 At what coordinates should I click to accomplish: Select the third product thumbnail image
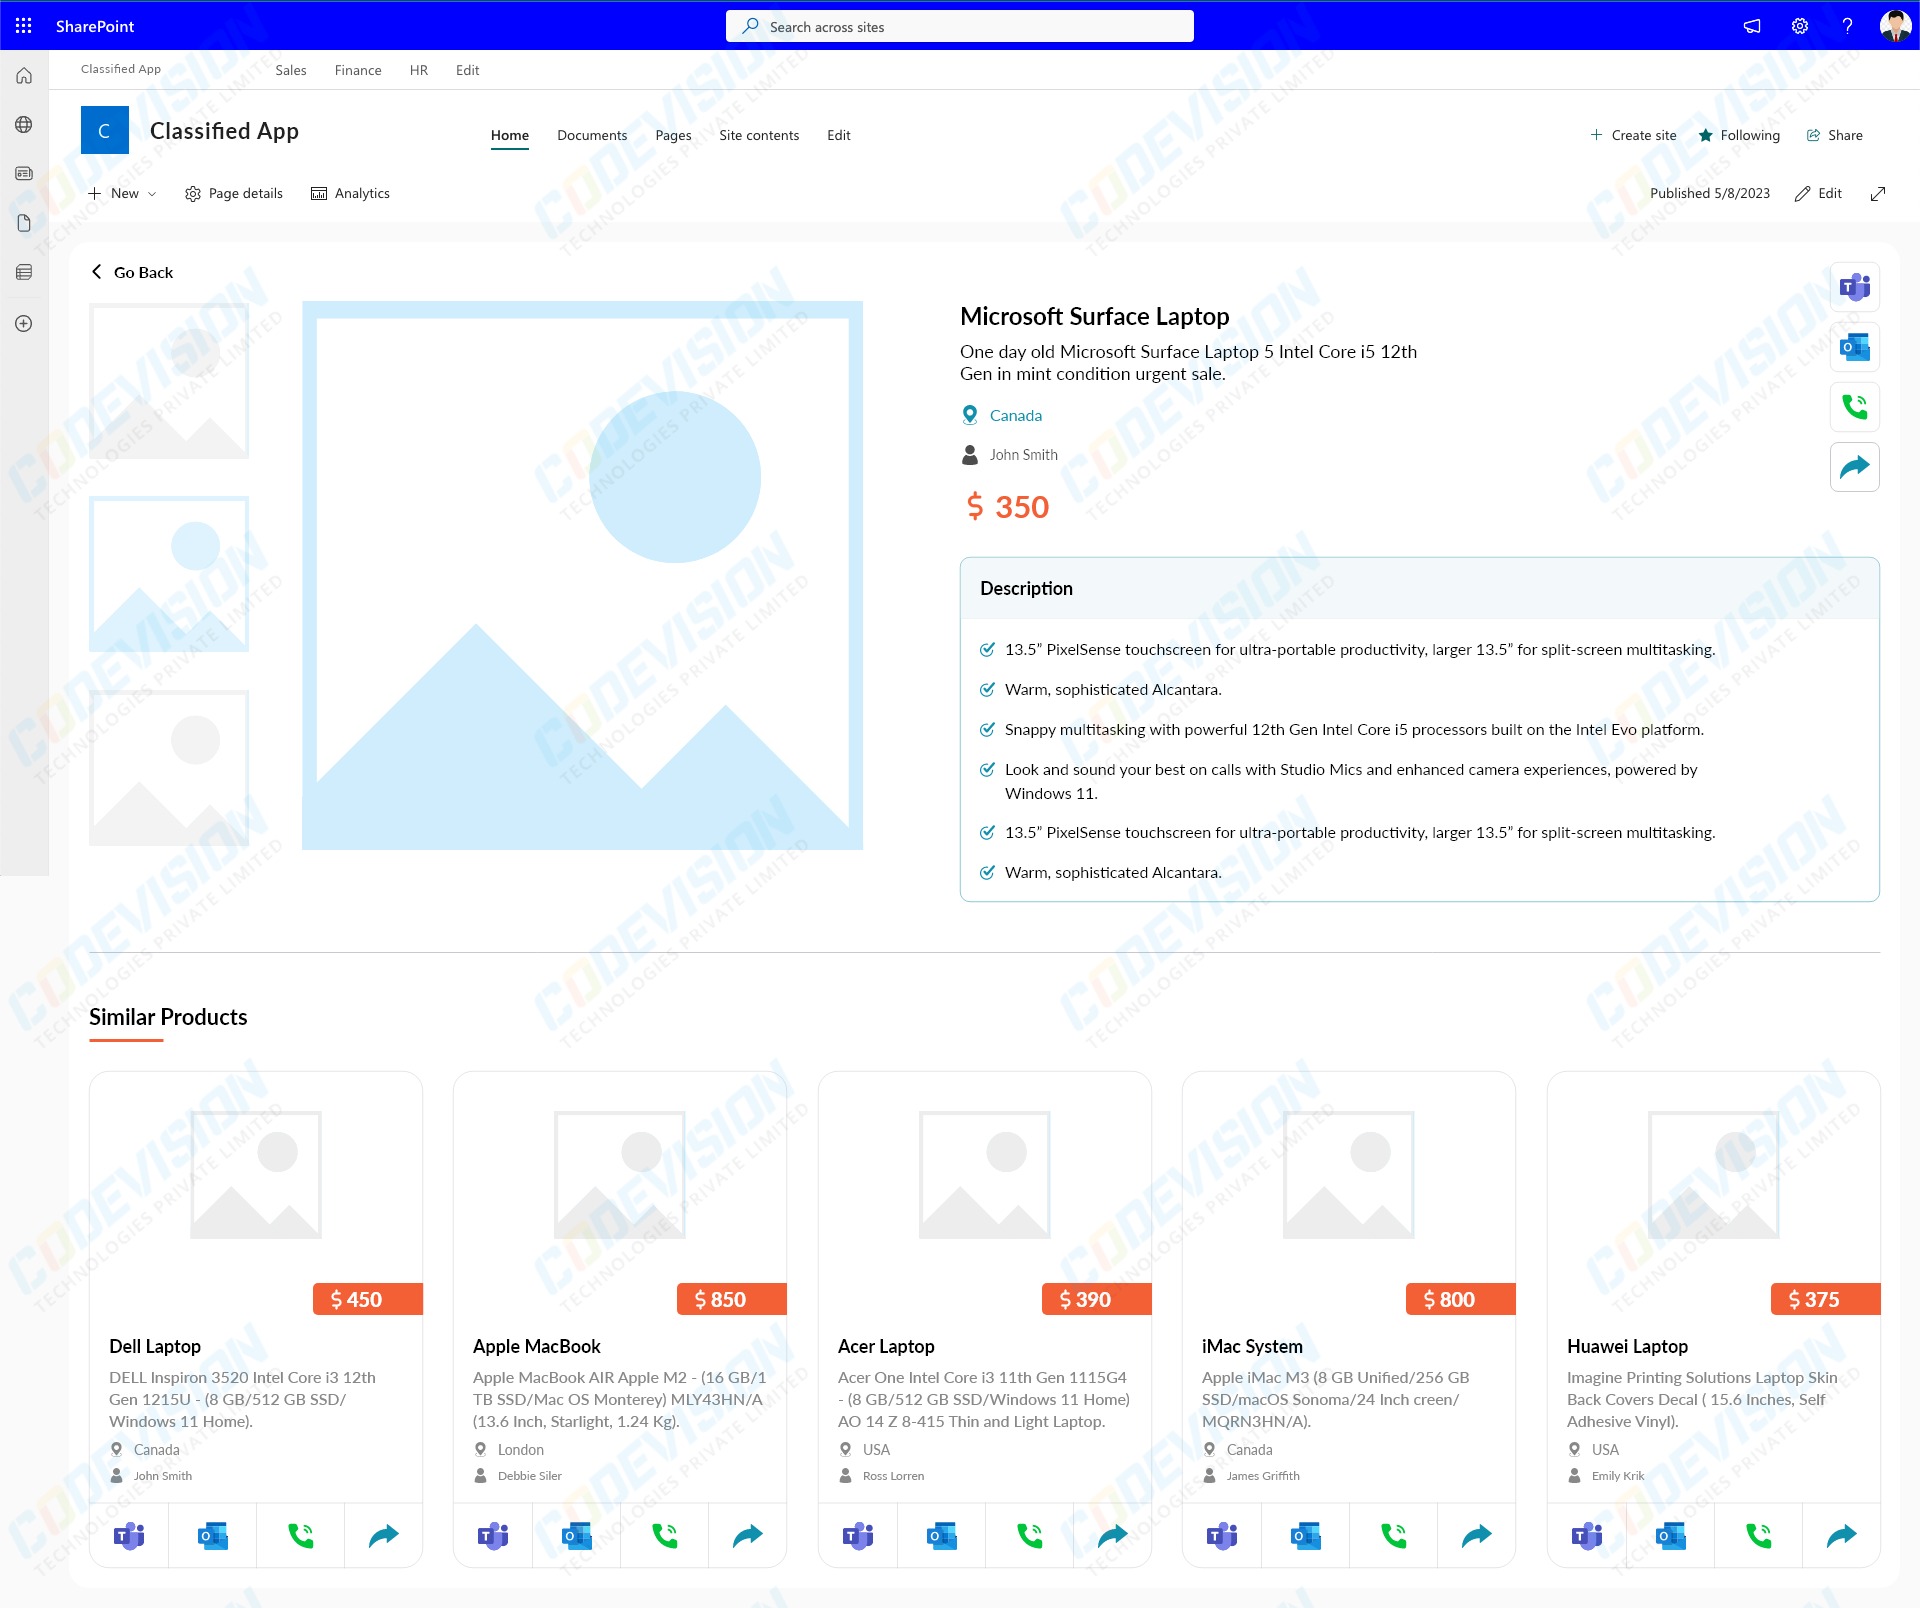169,768
